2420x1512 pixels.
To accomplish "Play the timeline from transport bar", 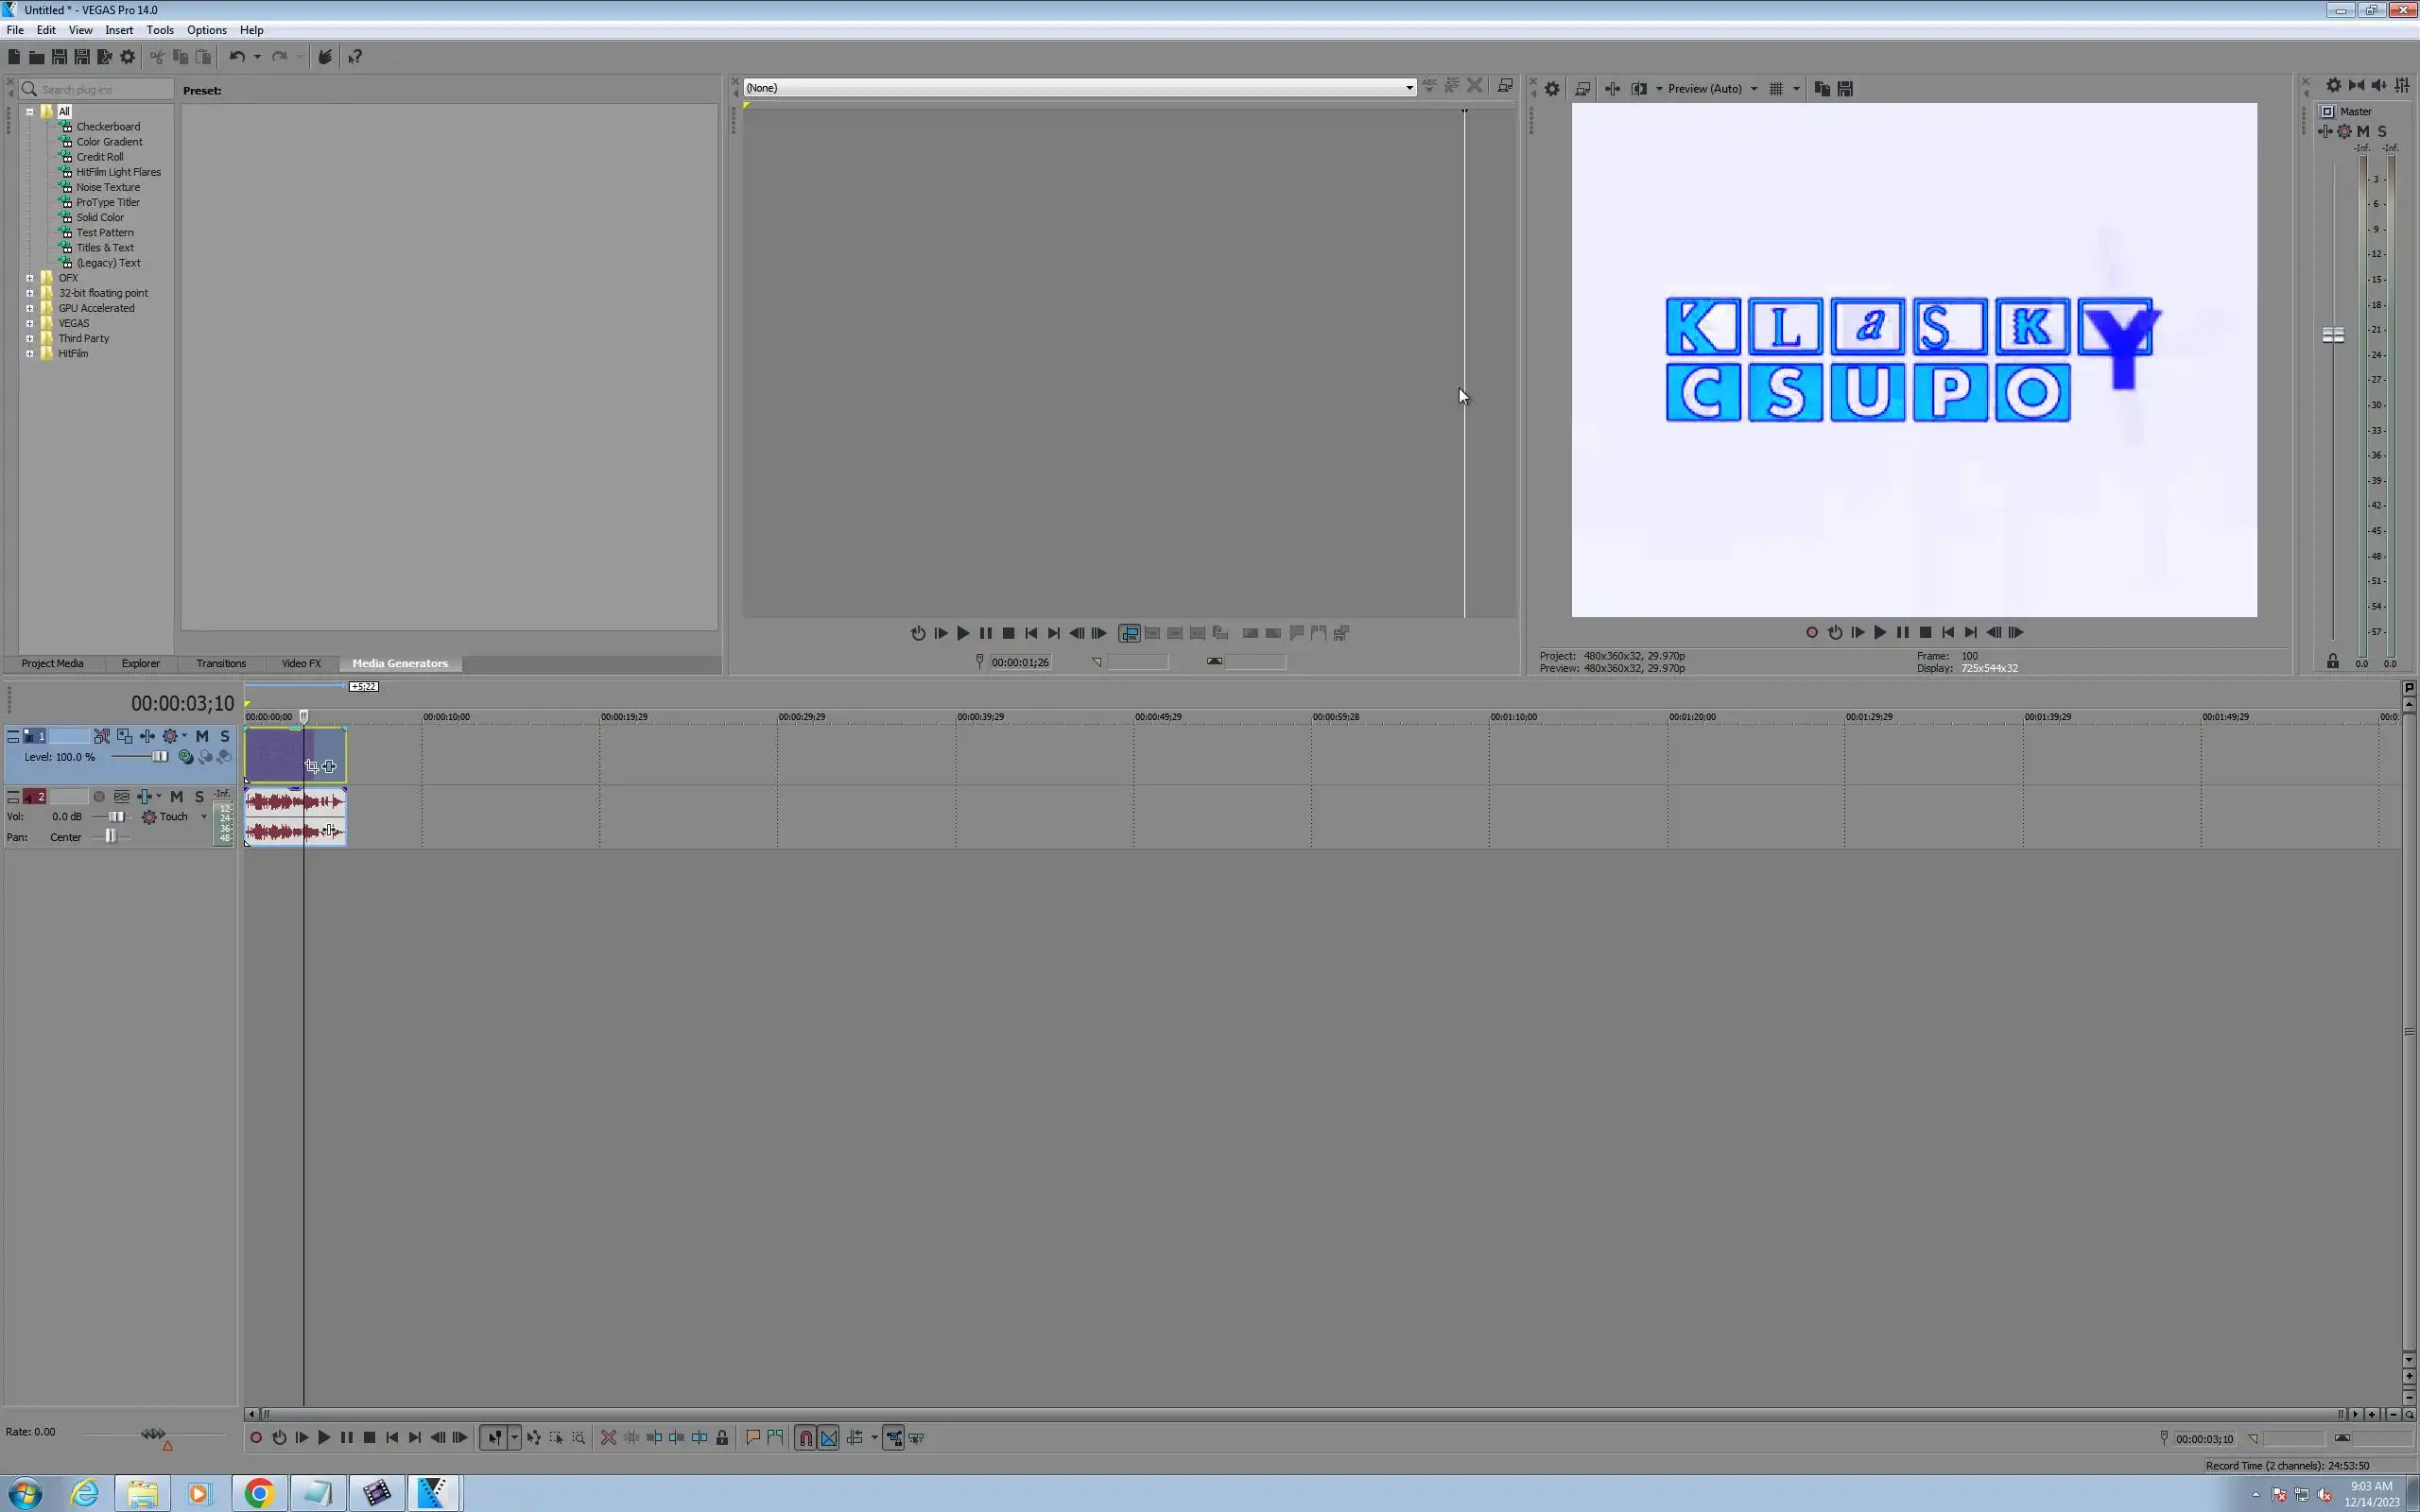I will pyautogui.click(x=324, y=1438).
